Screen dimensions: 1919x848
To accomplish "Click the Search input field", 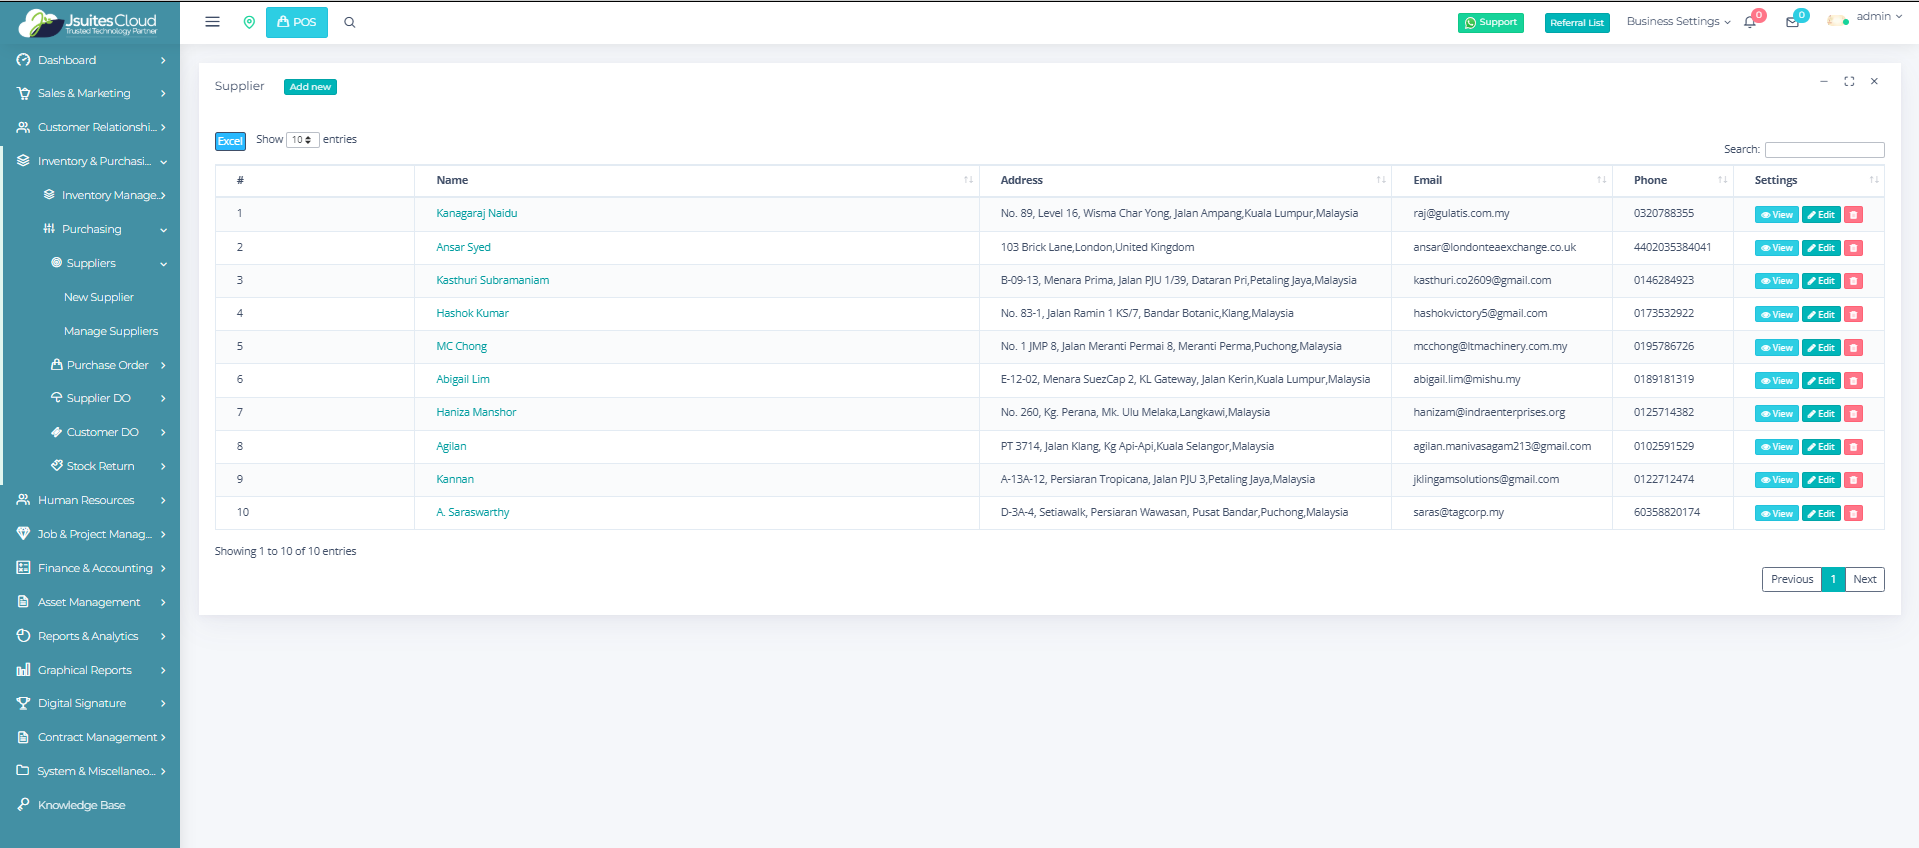I will click(x=1824, y=150).
